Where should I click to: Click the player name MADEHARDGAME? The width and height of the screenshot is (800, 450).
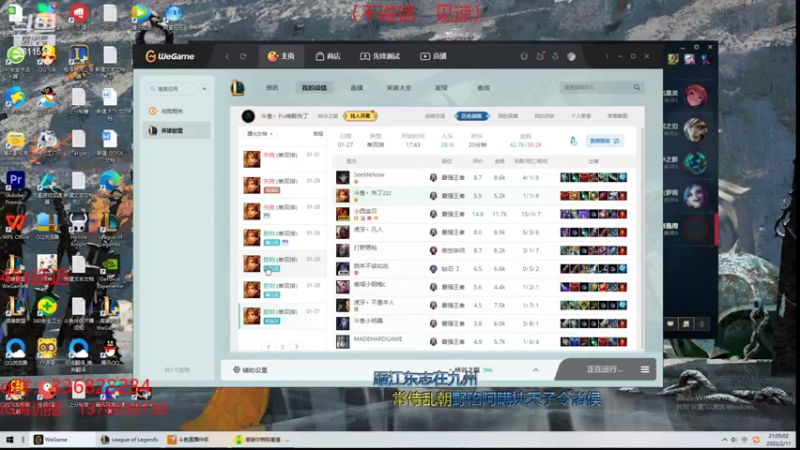(378, 339)
